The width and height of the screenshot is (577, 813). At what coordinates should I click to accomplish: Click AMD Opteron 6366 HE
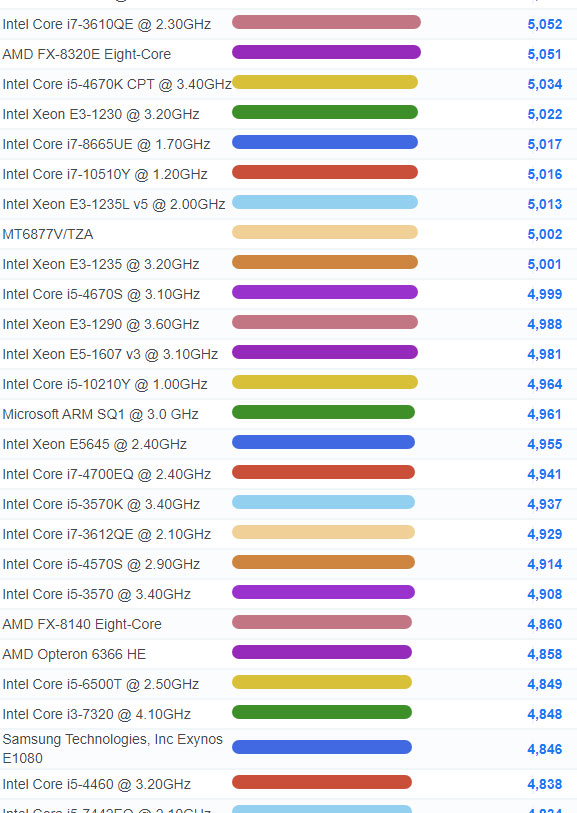74,655
